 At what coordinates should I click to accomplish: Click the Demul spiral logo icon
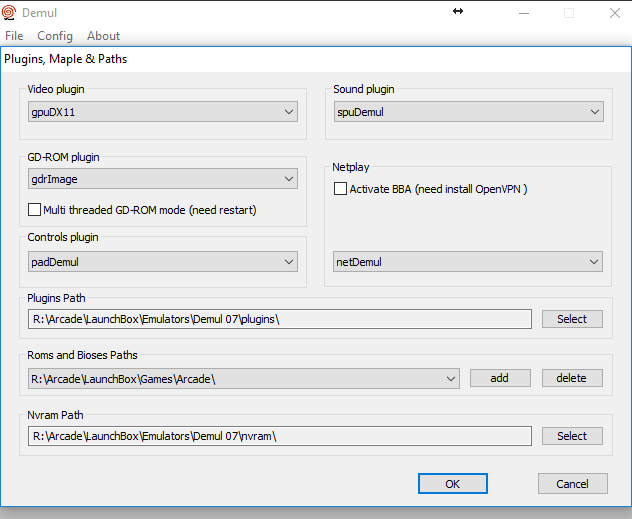(x=9, y=12)
